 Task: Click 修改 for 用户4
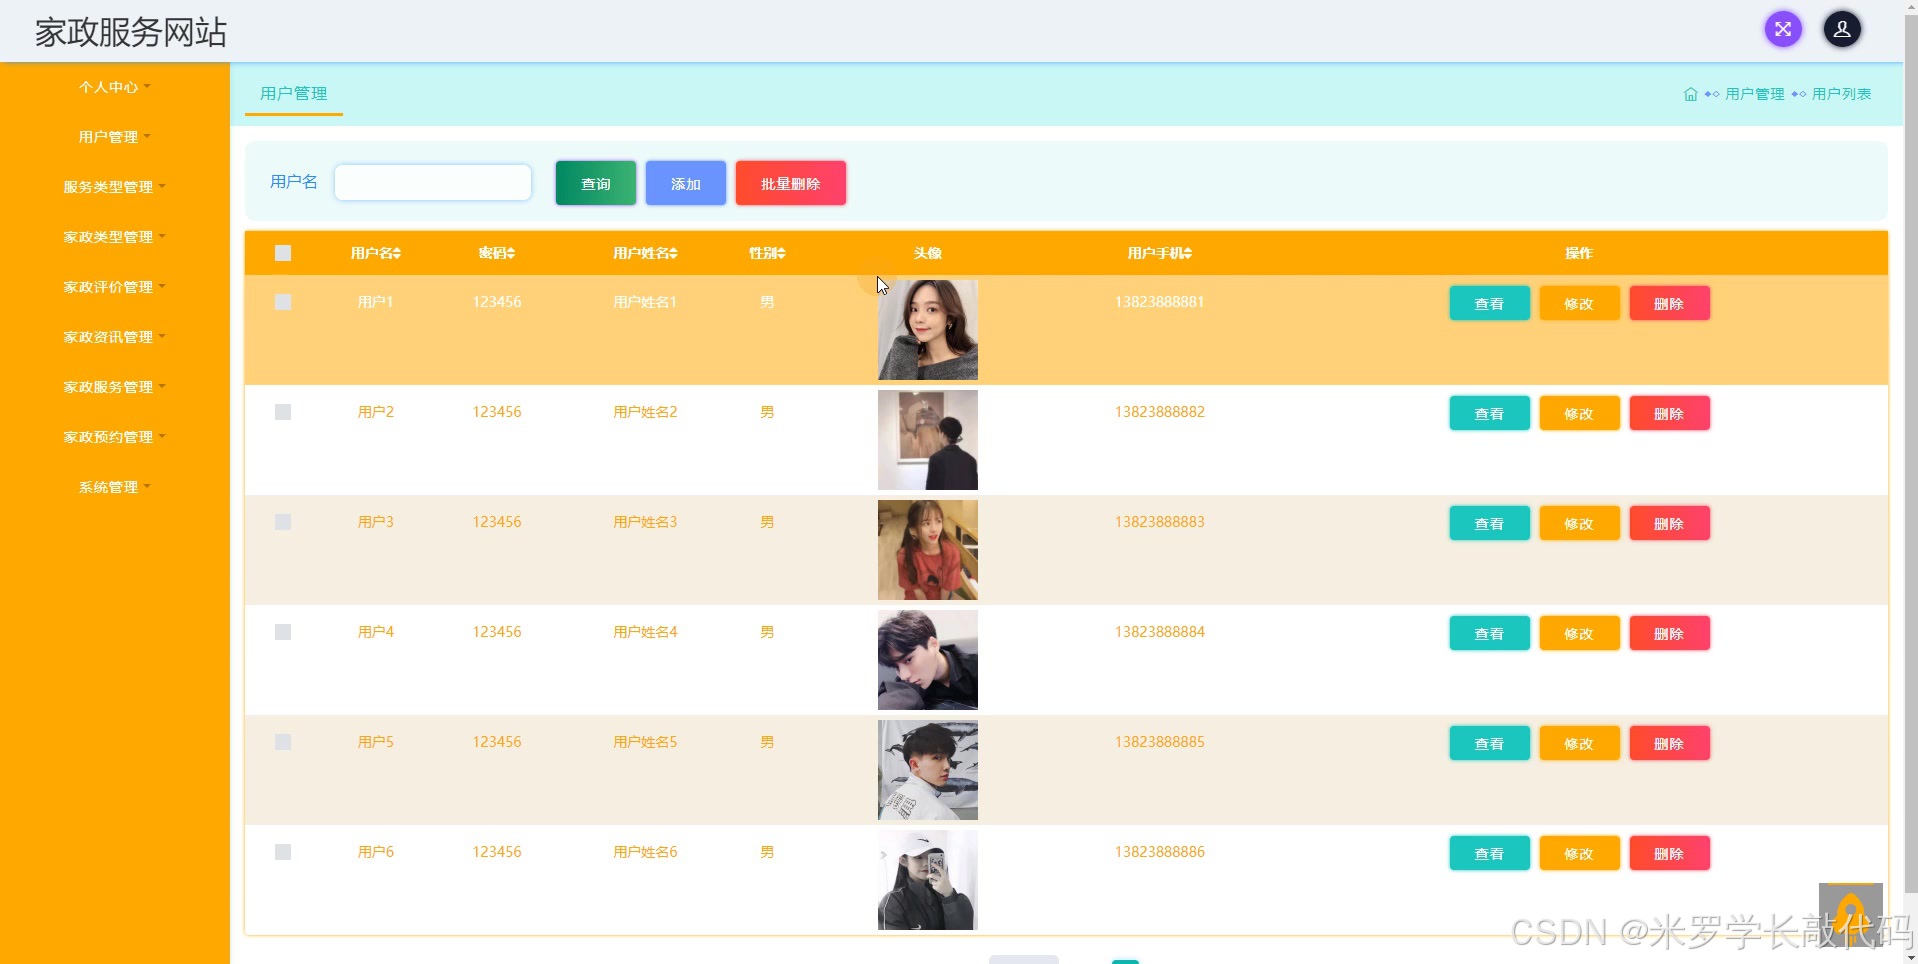point(1579,633)
